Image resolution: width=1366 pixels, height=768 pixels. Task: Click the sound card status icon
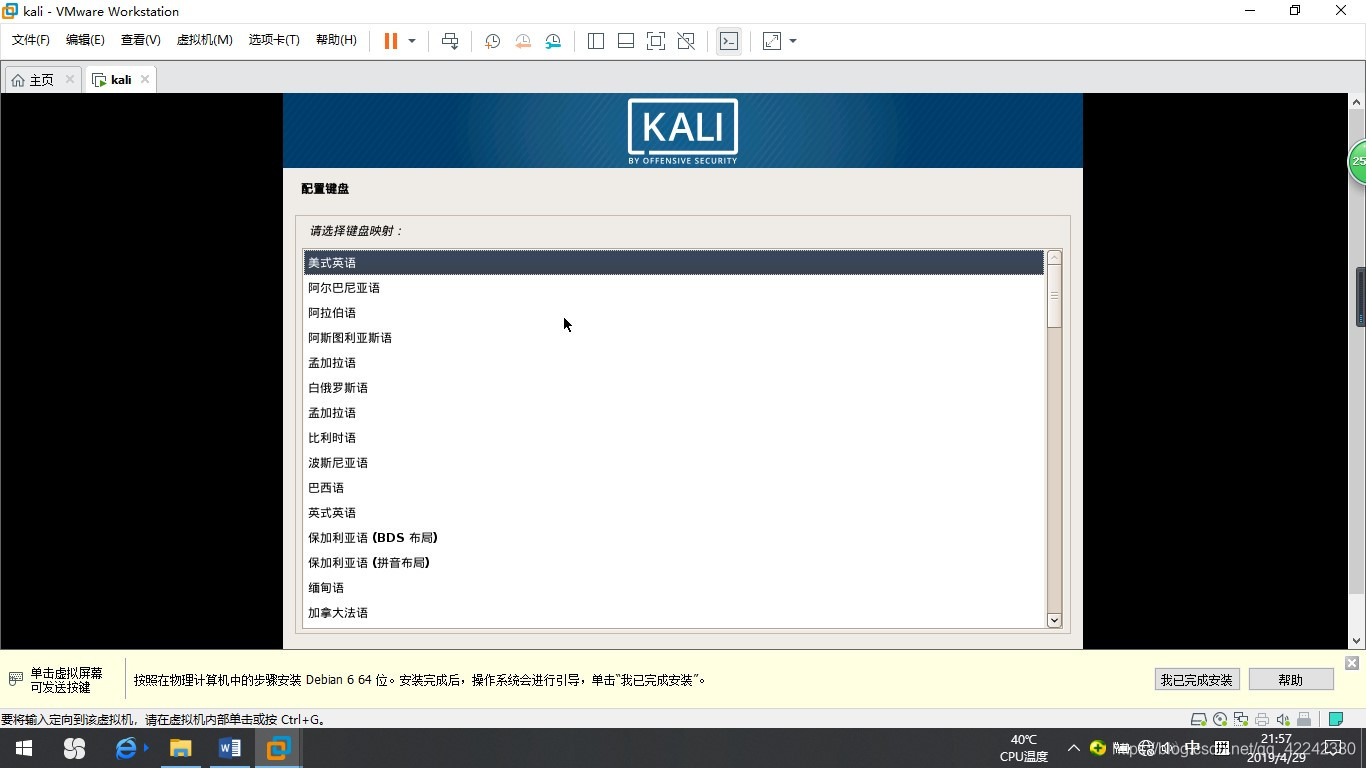pos(1283,719)
